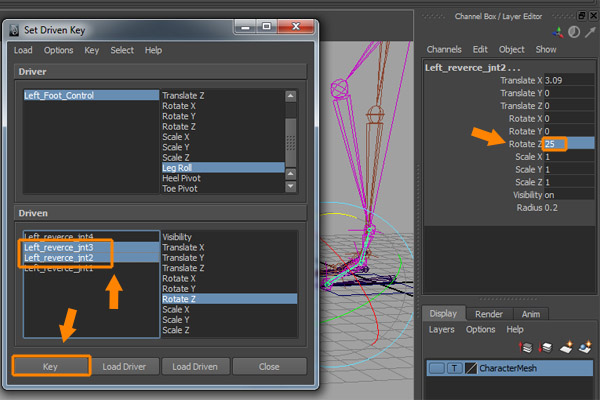This screenshot has width=600, height=400.
Task: Click the arrow icon in Channel Box header
Action: pos(590,31)
